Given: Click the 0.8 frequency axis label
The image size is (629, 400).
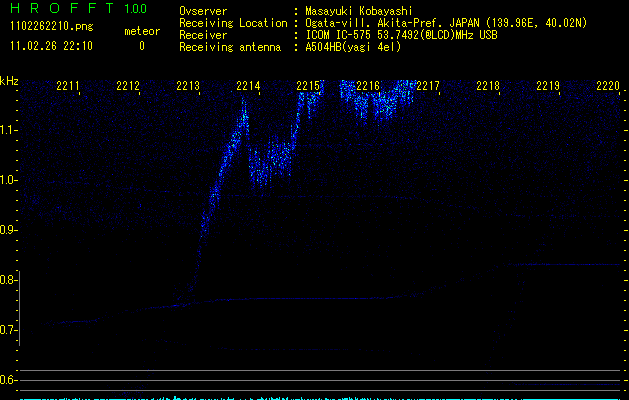Looking at the screenshot, I should (8, 280).
